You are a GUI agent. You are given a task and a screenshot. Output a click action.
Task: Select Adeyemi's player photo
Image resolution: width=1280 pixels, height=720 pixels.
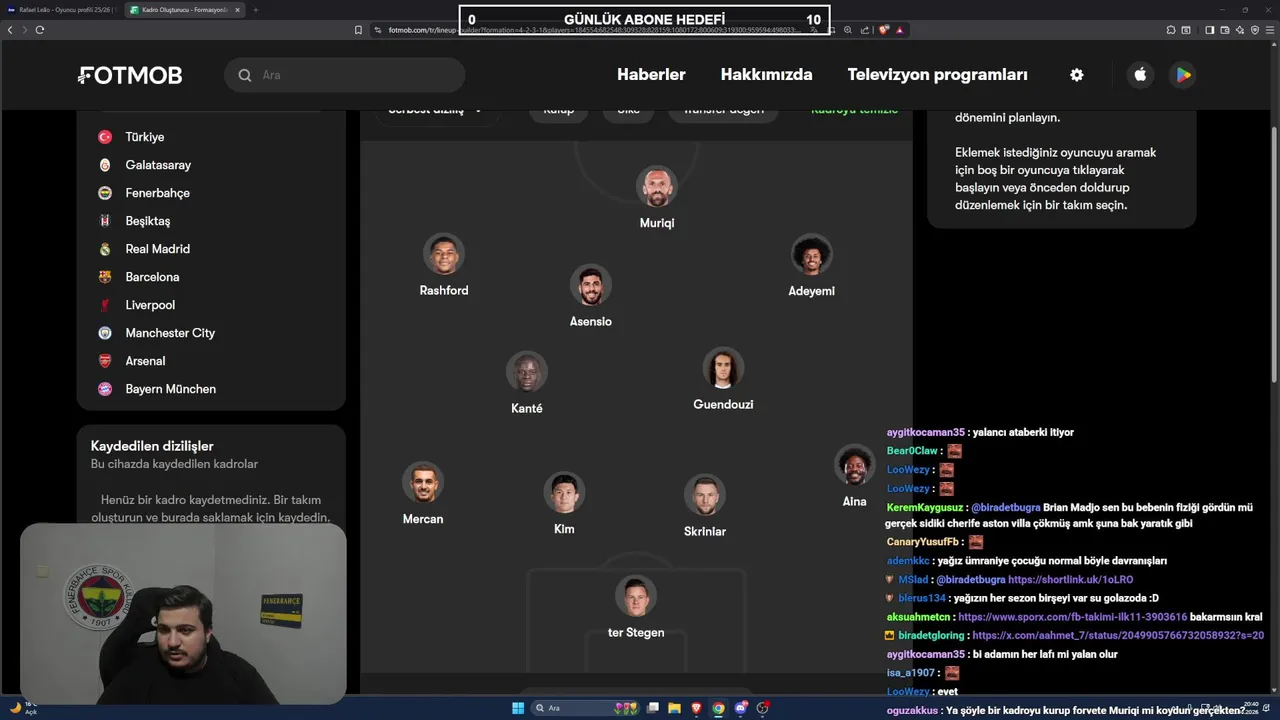point(812,255)
